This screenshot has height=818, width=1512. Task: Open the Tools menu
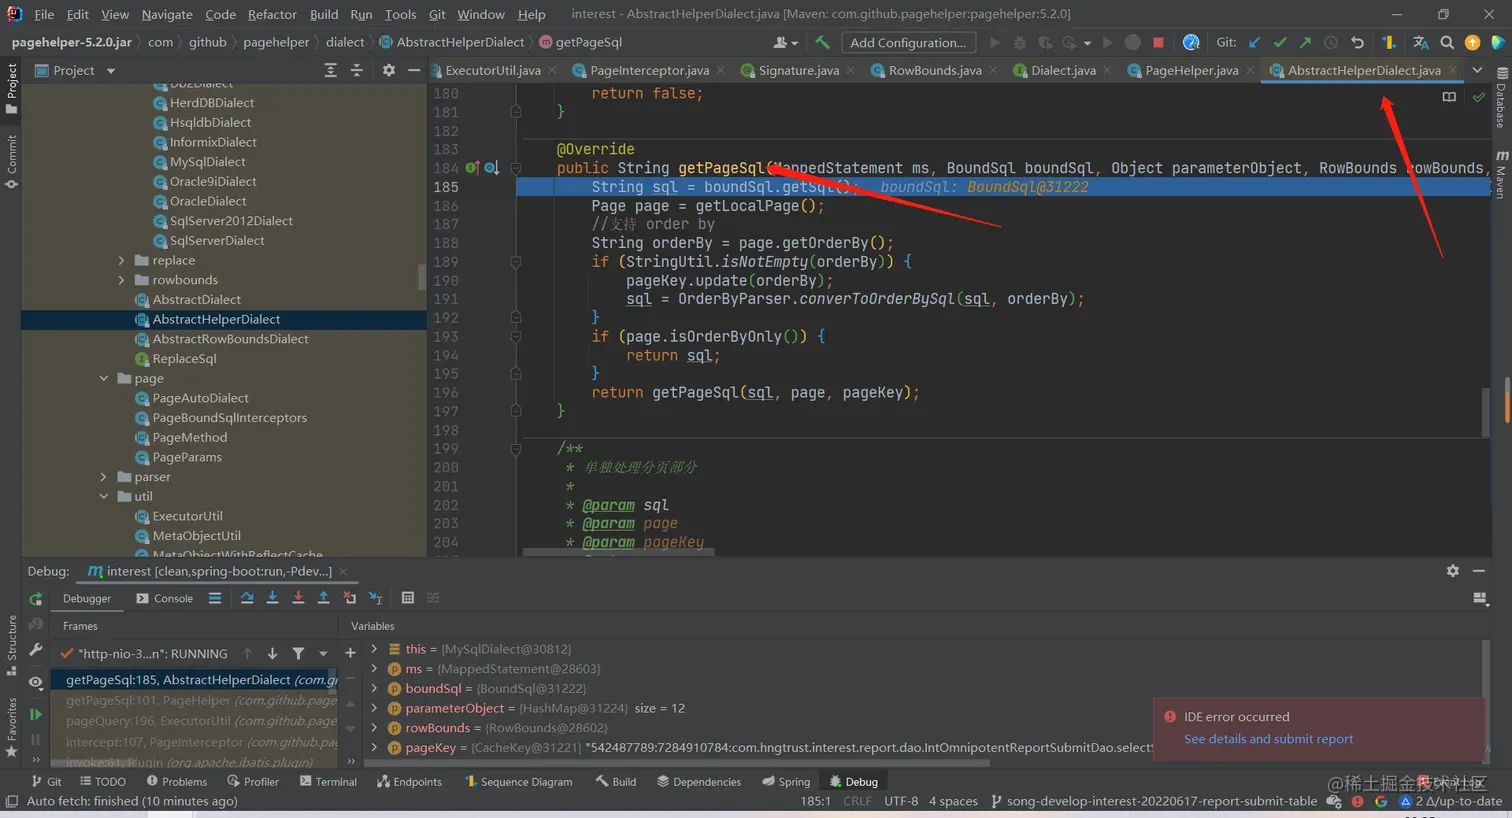click(400, 14)
